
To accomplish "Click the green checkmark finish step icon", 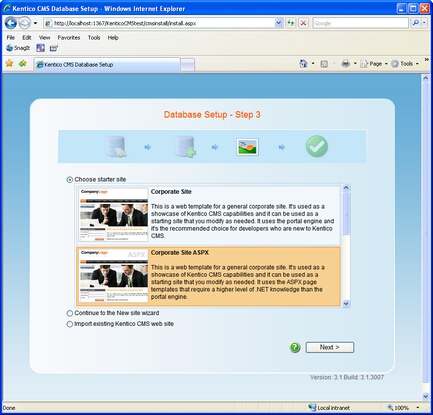I will (x=317, y=146).
